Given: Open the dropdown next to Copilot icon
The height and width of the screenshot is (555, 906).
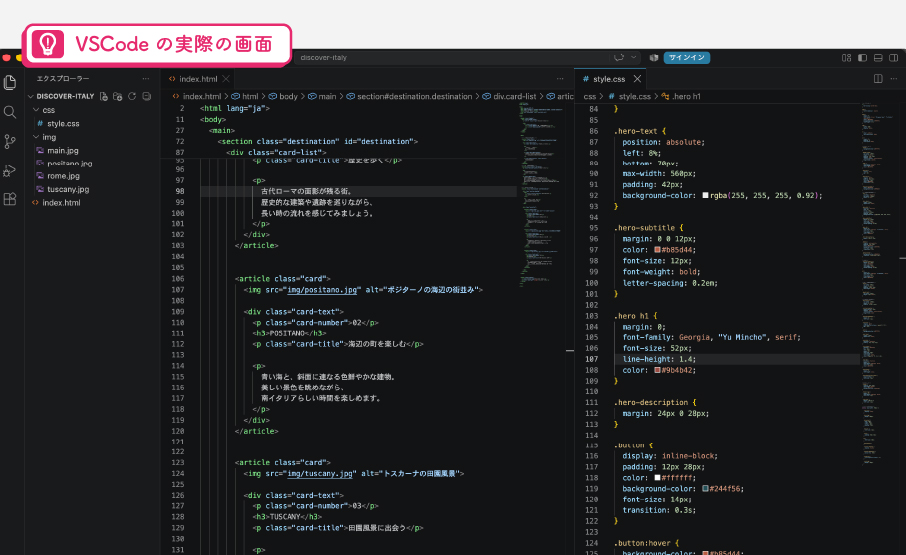Looking at the screenshot, I should pyautogui.click(x=634, y=58).
